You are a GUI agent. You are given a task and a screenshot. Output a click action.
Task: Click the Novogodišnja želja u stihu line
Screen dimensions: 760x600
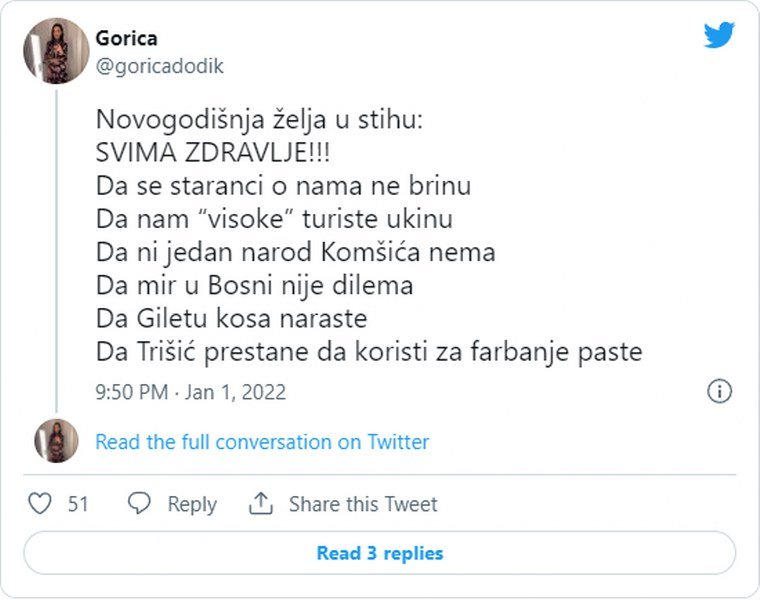[260, 120]
